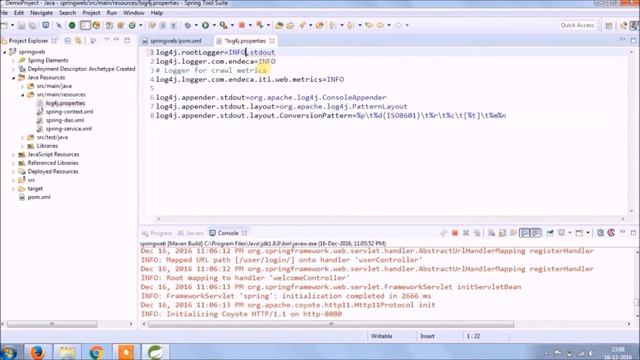Click the green Boot Dashboard circle icon
Image resolution: width=640 pixels, height=360 pixels.
coord(72,25)
